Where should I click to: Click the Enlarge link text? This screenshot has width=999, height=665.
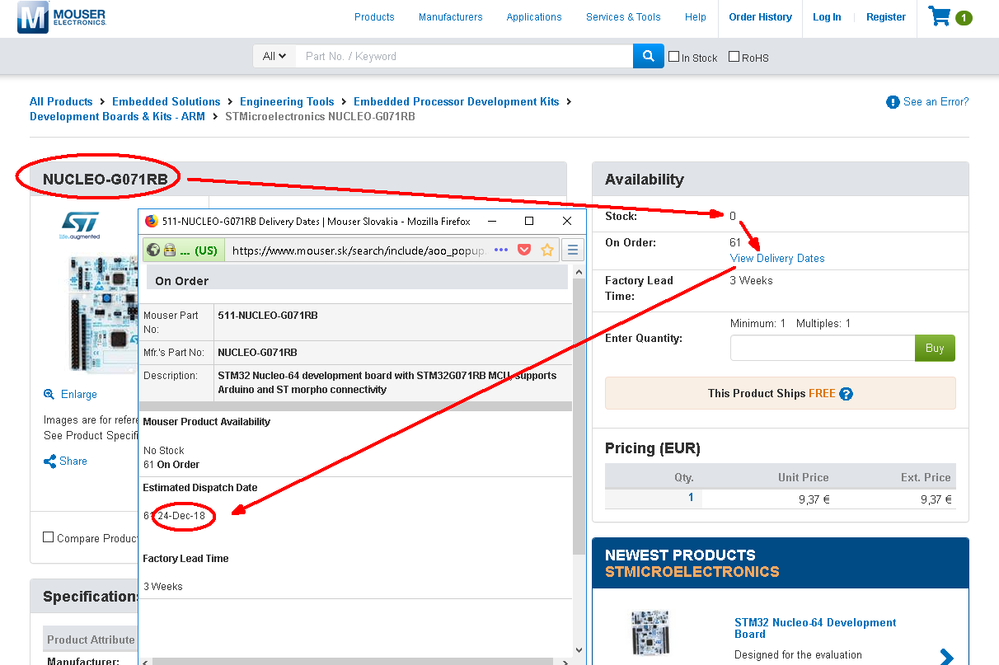[x=79, y=394]
